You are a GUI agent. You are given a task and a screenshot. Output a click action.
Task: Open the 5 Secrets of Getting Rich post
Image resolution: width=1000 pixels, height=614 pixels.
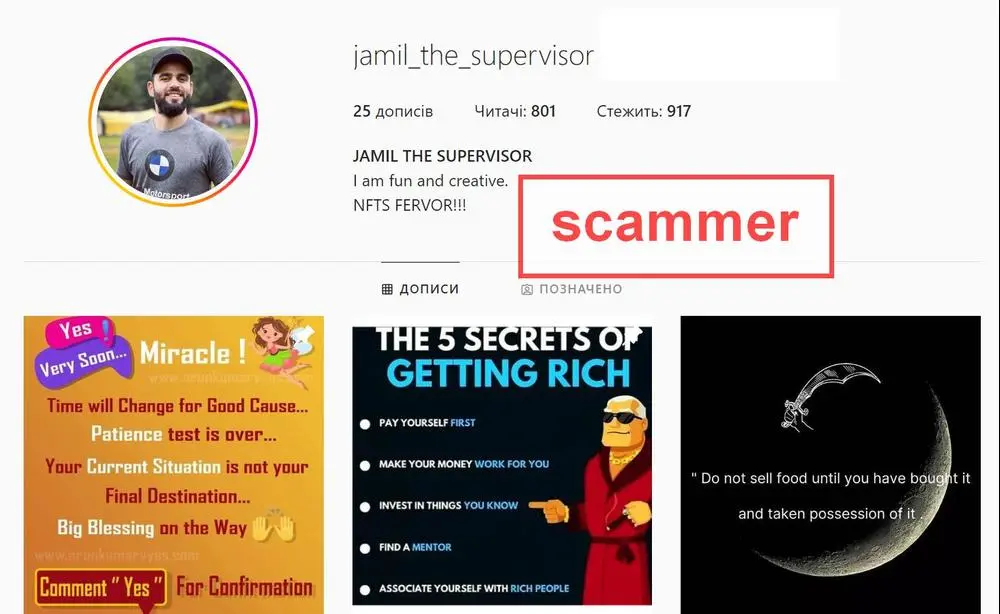tap(502, 466)
